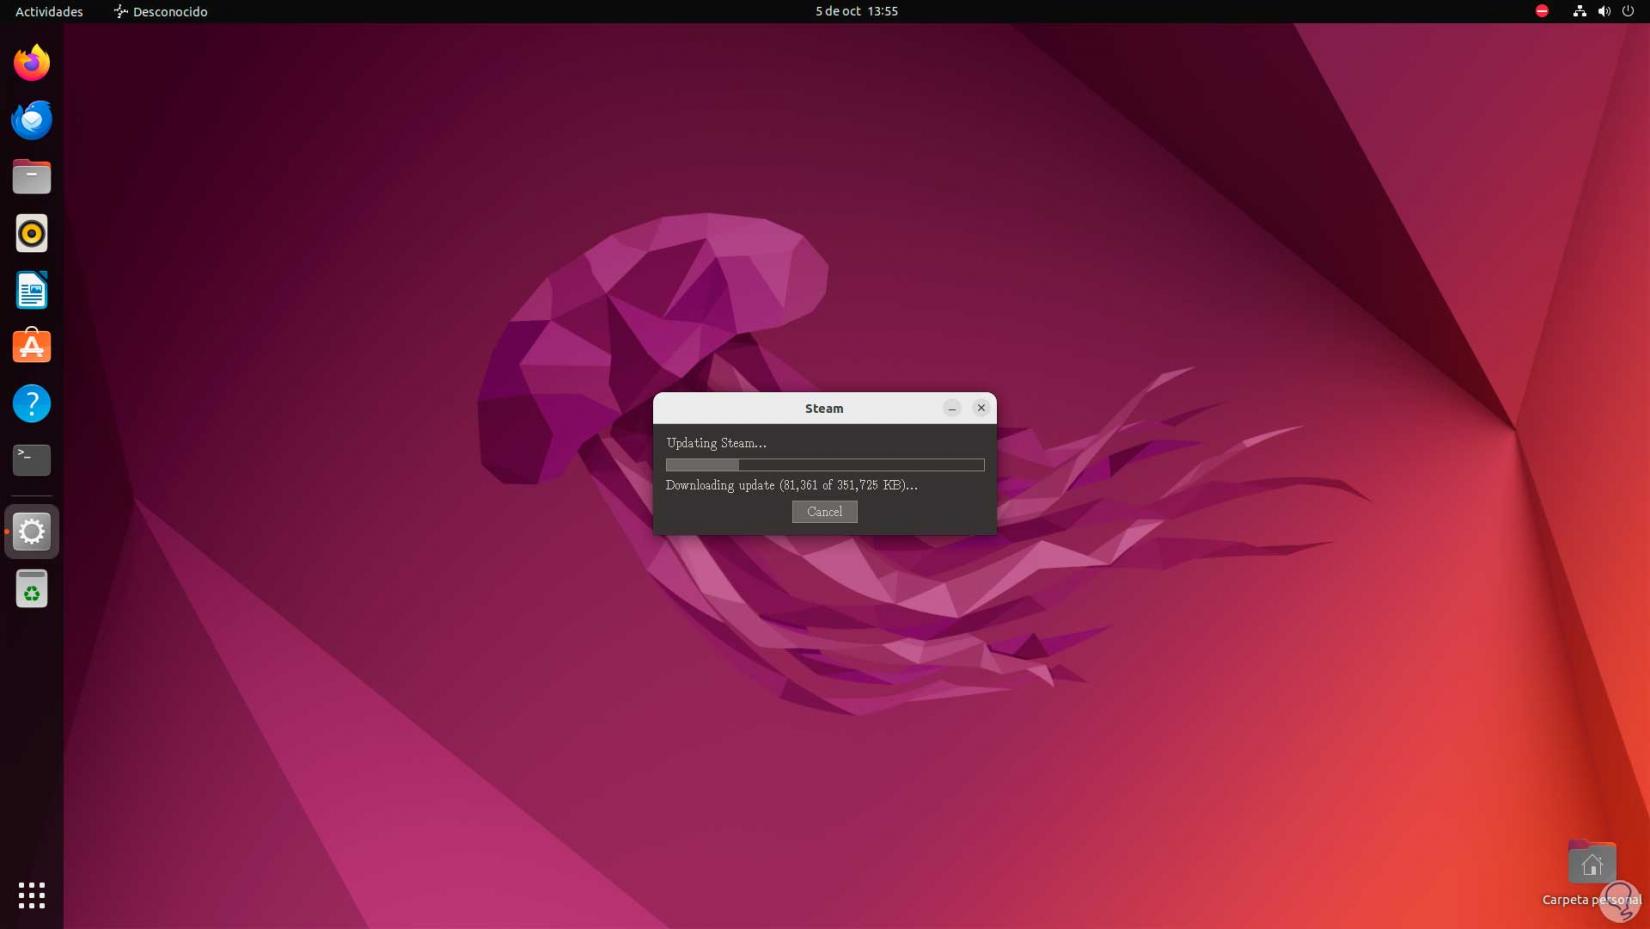Viewport: 1650px width, 929px height.
Task: Open the Actividades overview
Action: [49, 11]
